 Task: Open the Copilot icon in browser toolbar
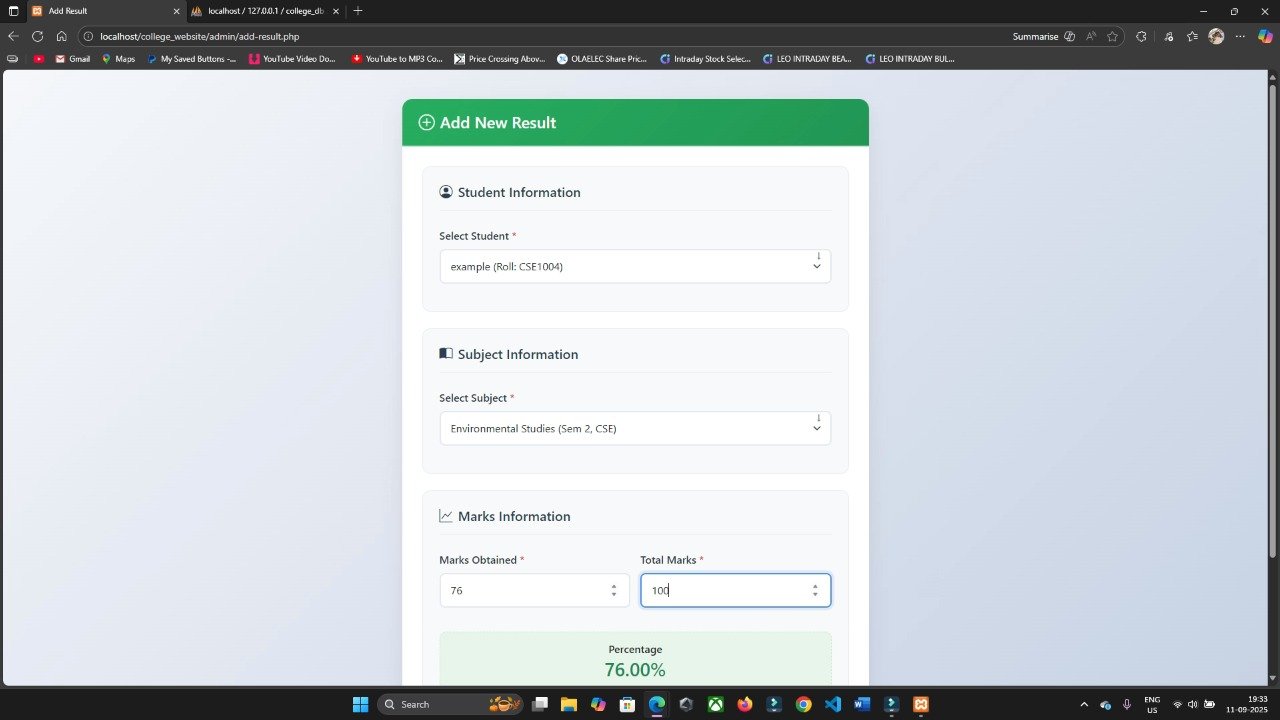1265,36
